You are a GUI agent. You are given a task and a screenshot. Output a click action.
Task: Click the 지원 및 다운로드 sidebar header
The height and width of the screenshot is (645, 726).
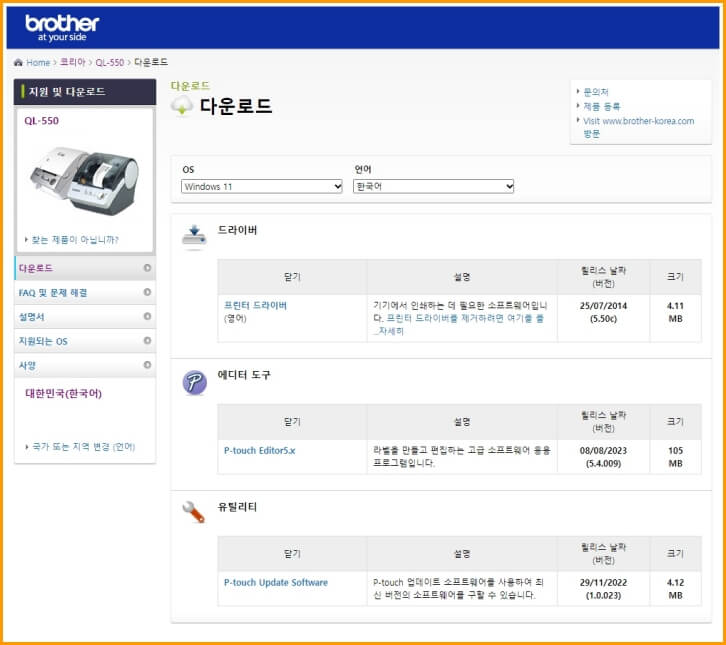pos(85,92)
